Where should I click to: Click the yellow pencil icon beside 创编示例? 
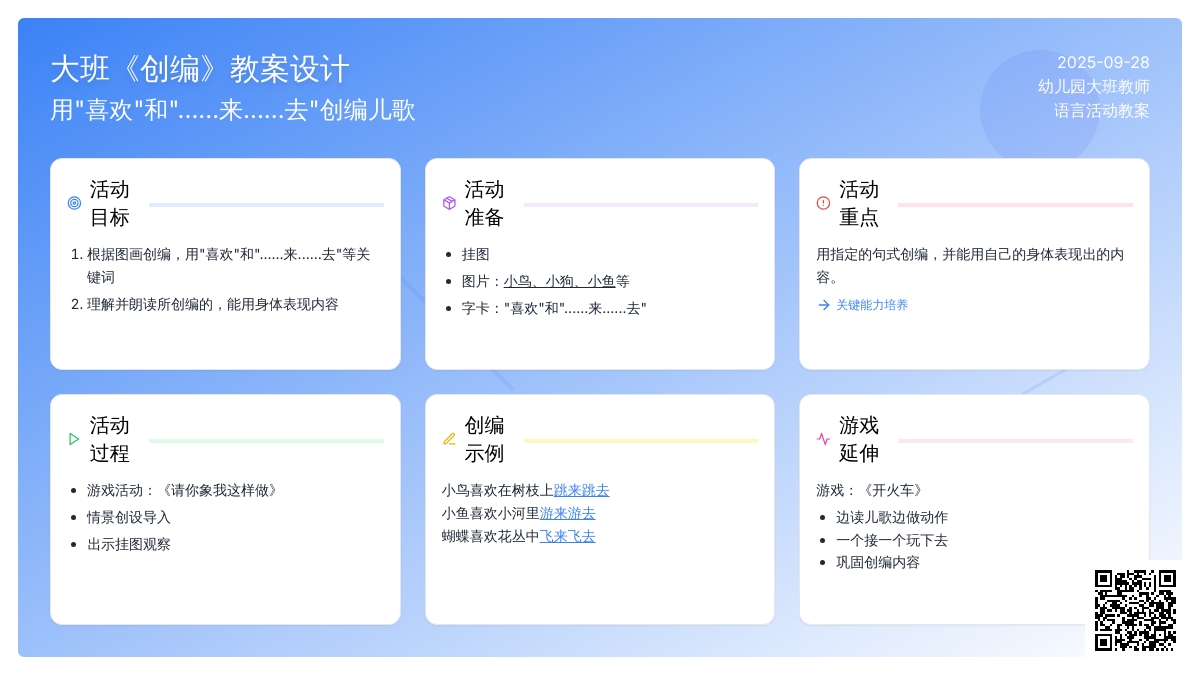[x=449, y=439]
